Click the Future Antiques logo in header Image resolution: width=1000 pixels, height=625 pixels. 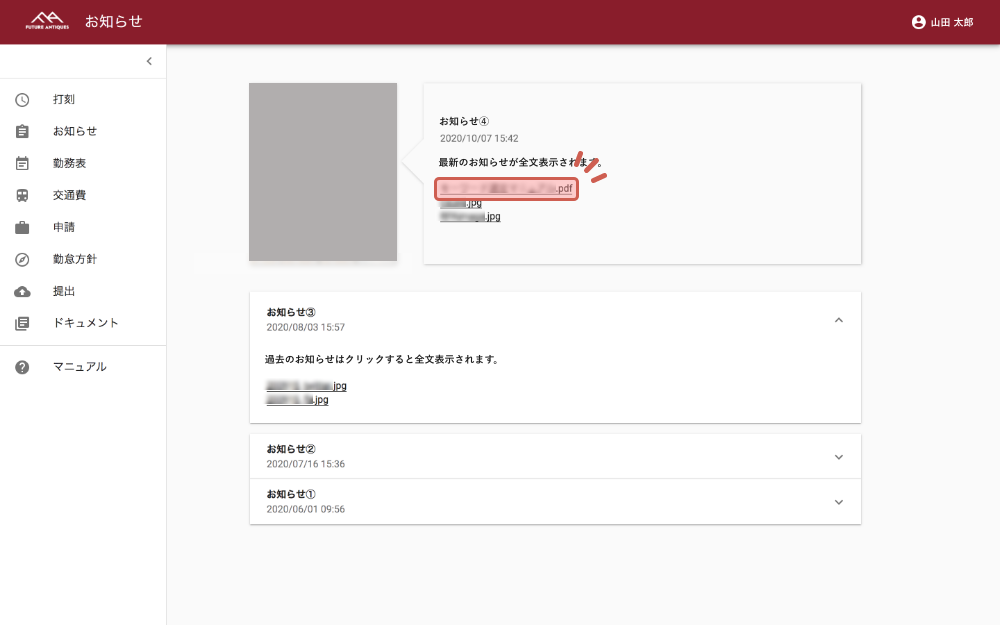47,21
